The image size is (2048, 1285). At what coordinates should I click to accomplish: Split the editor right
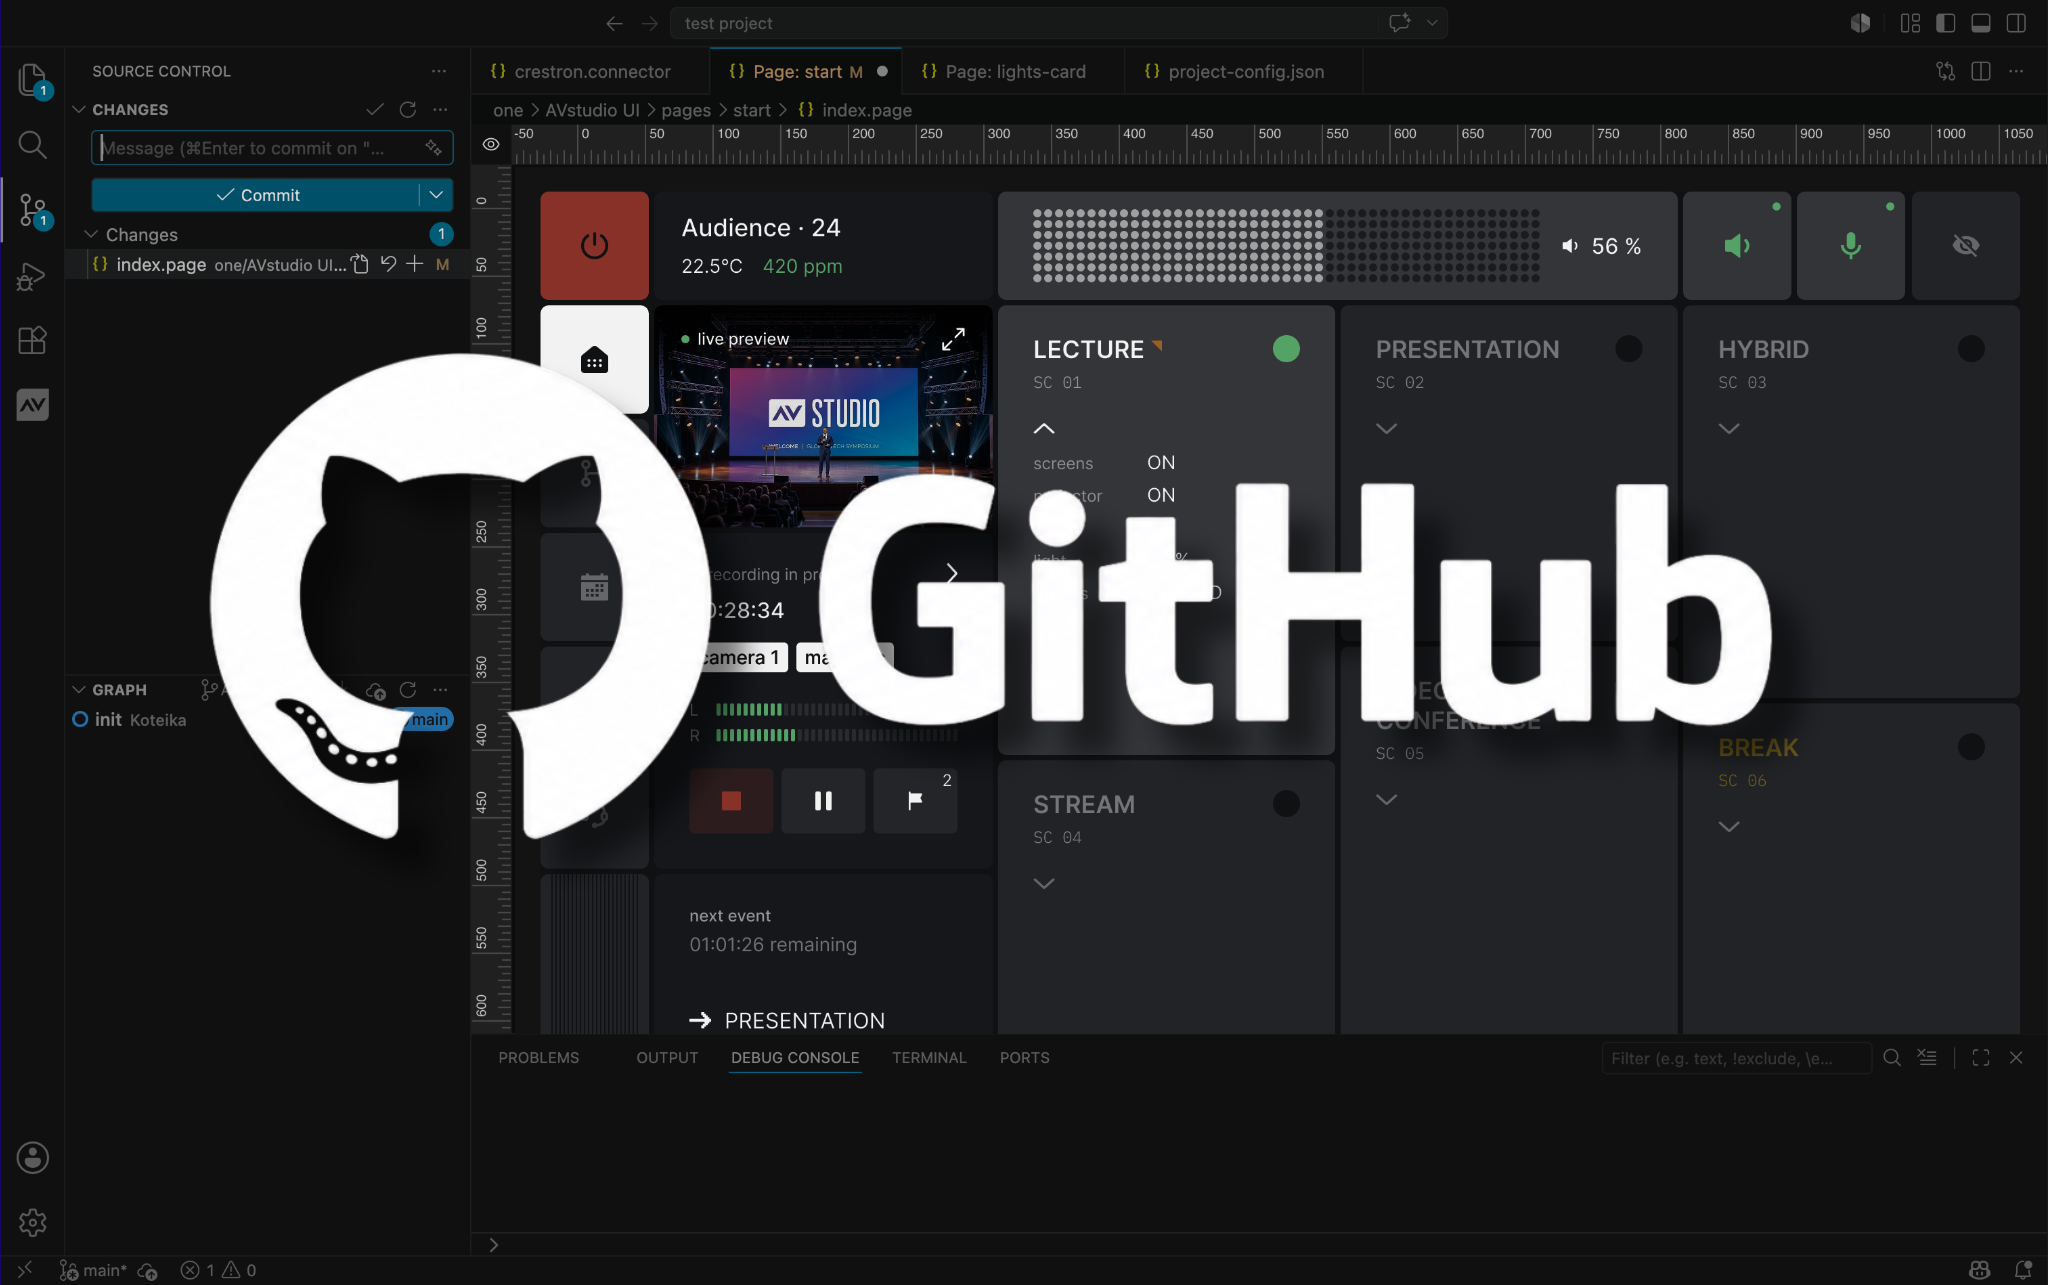point(1981,71)
